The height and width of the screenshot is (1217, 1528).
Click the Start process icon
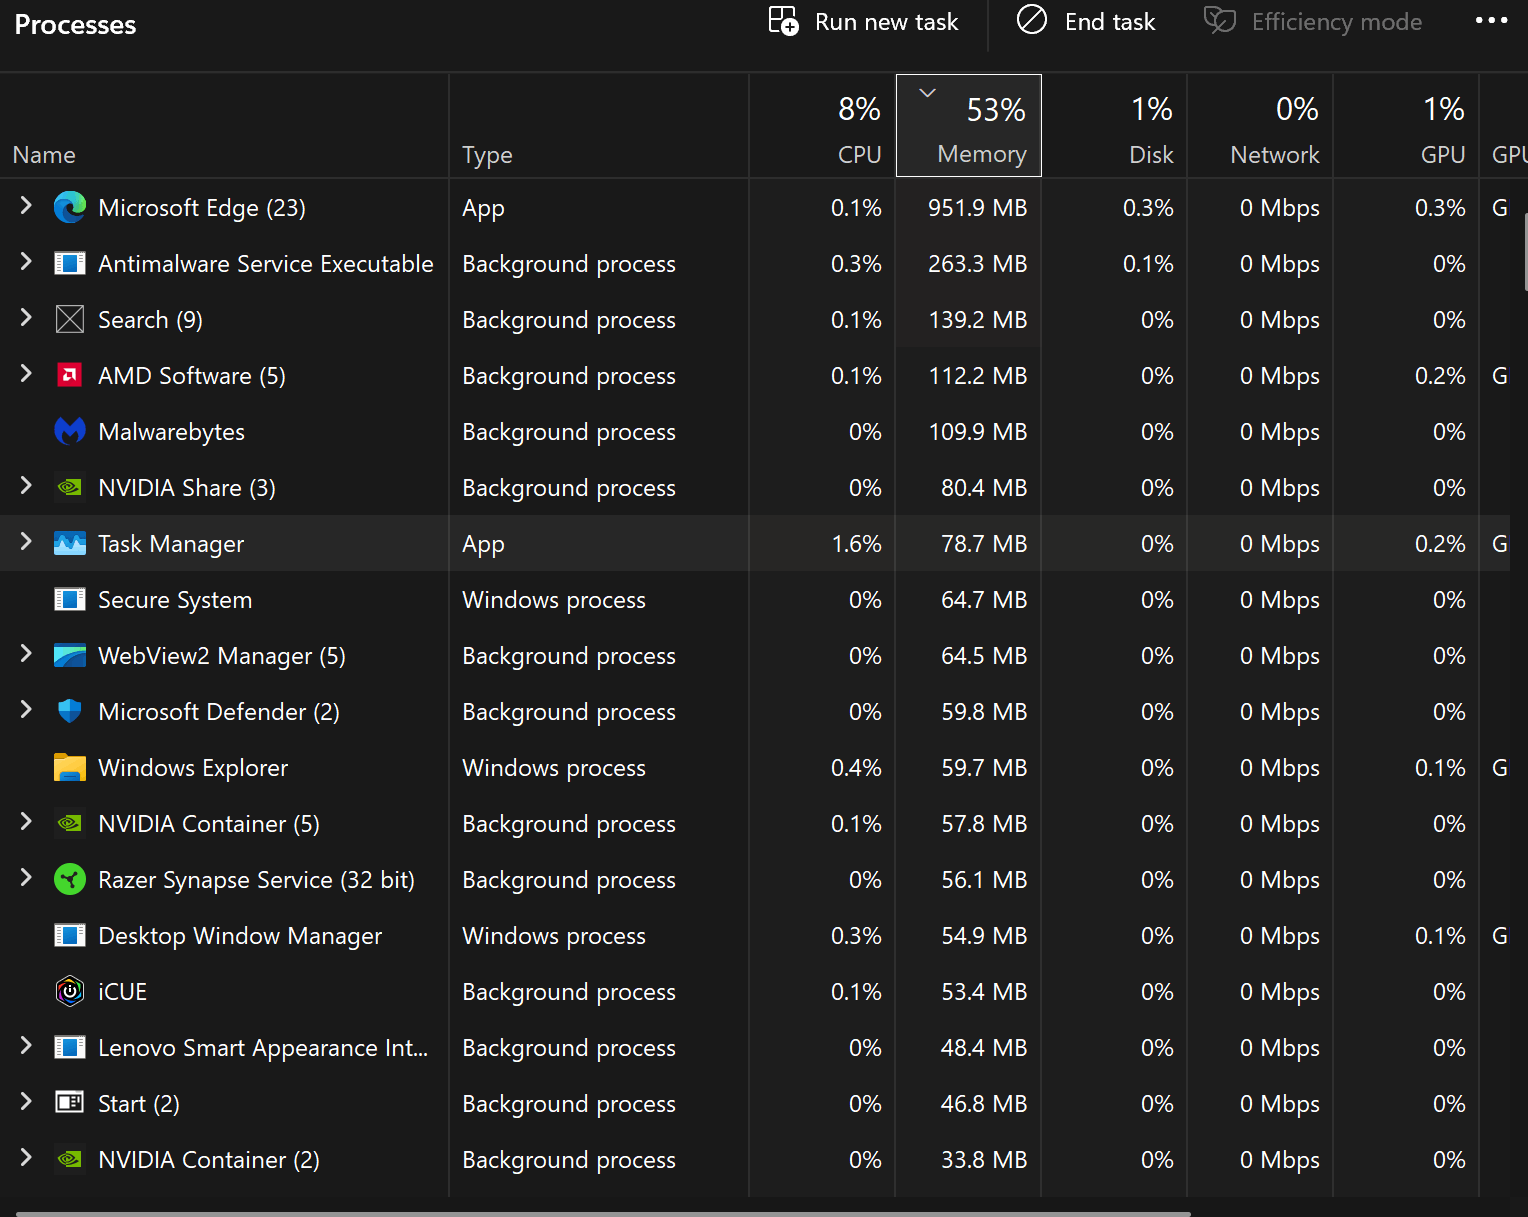[x=70, y=1103]
